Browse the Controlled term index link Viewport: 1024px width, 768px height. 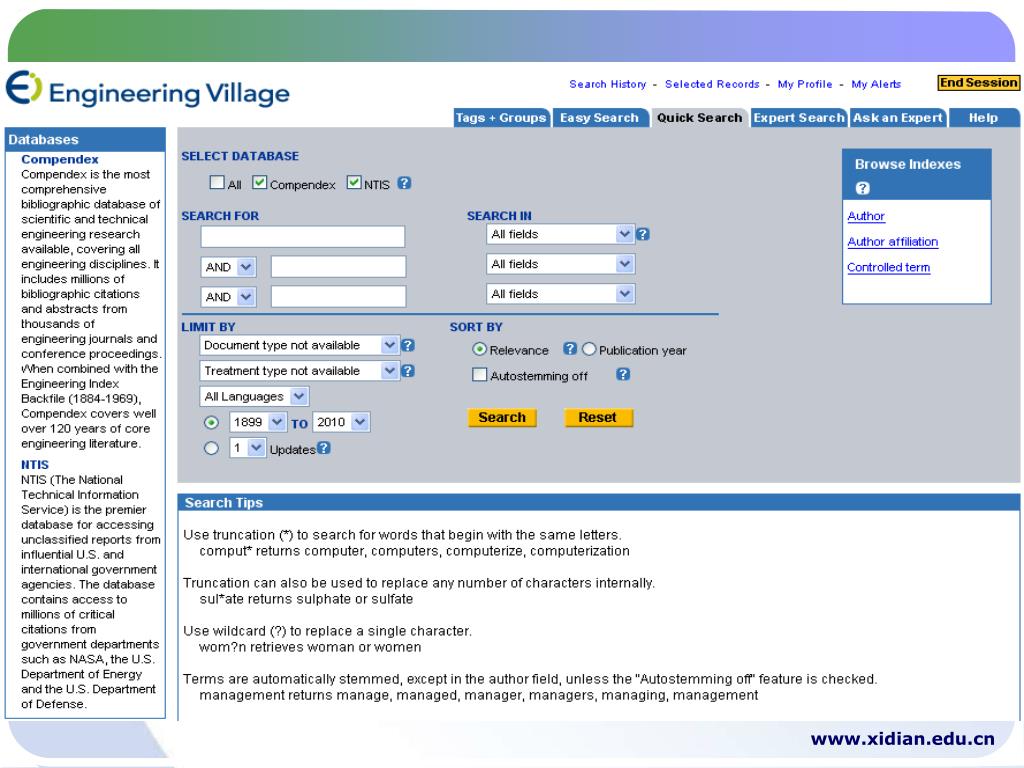coord(888,267)
